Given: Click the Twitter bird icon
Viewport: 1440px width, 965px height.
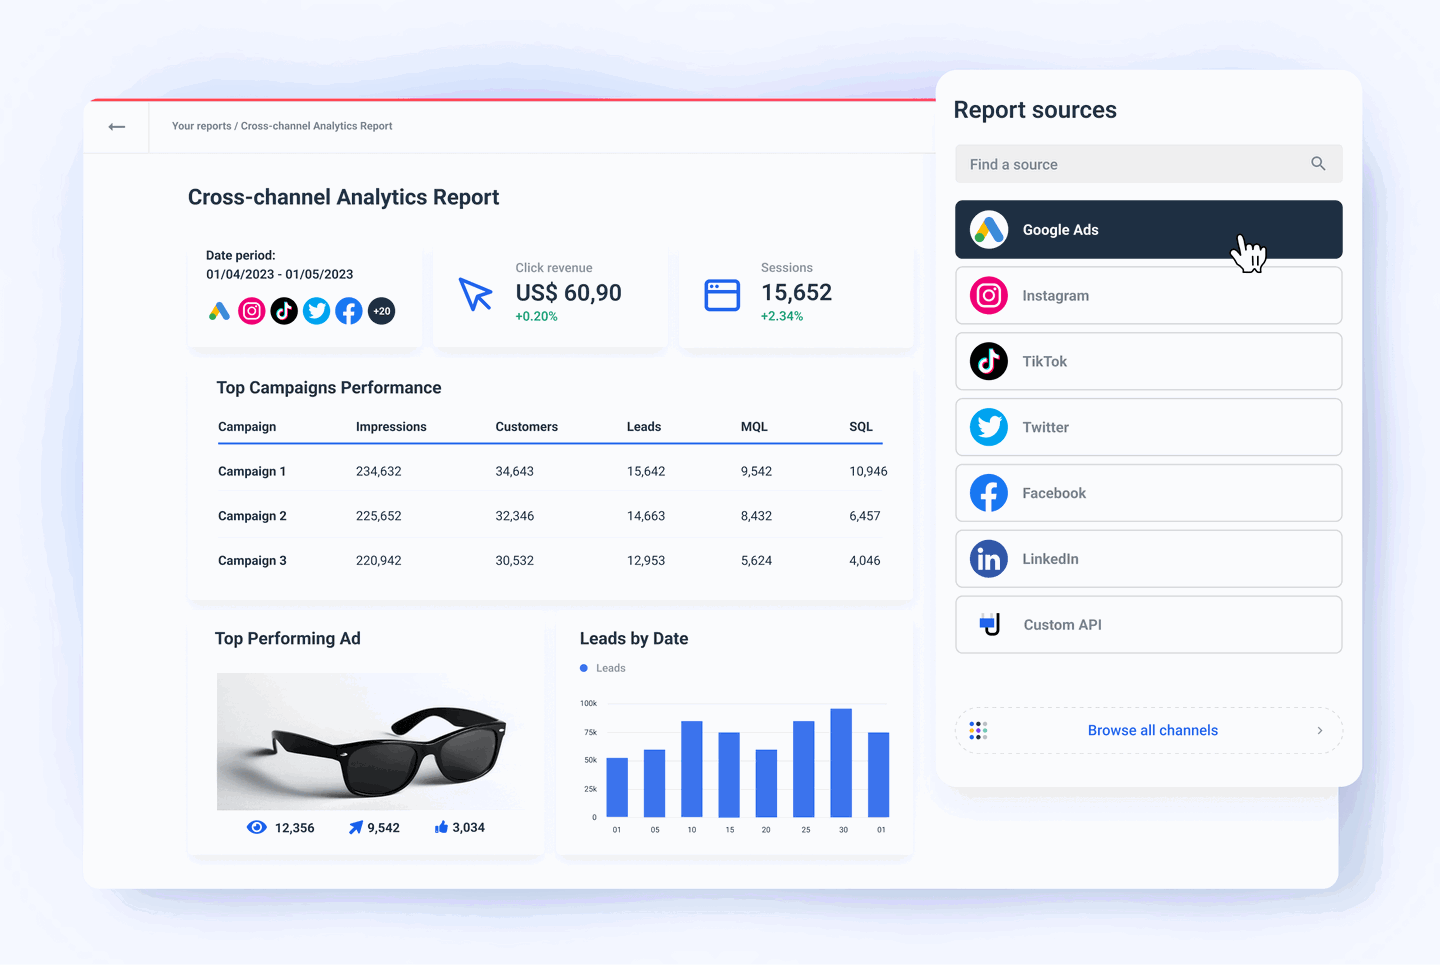Looking at the screenshot, I should (x=988, y=427).
